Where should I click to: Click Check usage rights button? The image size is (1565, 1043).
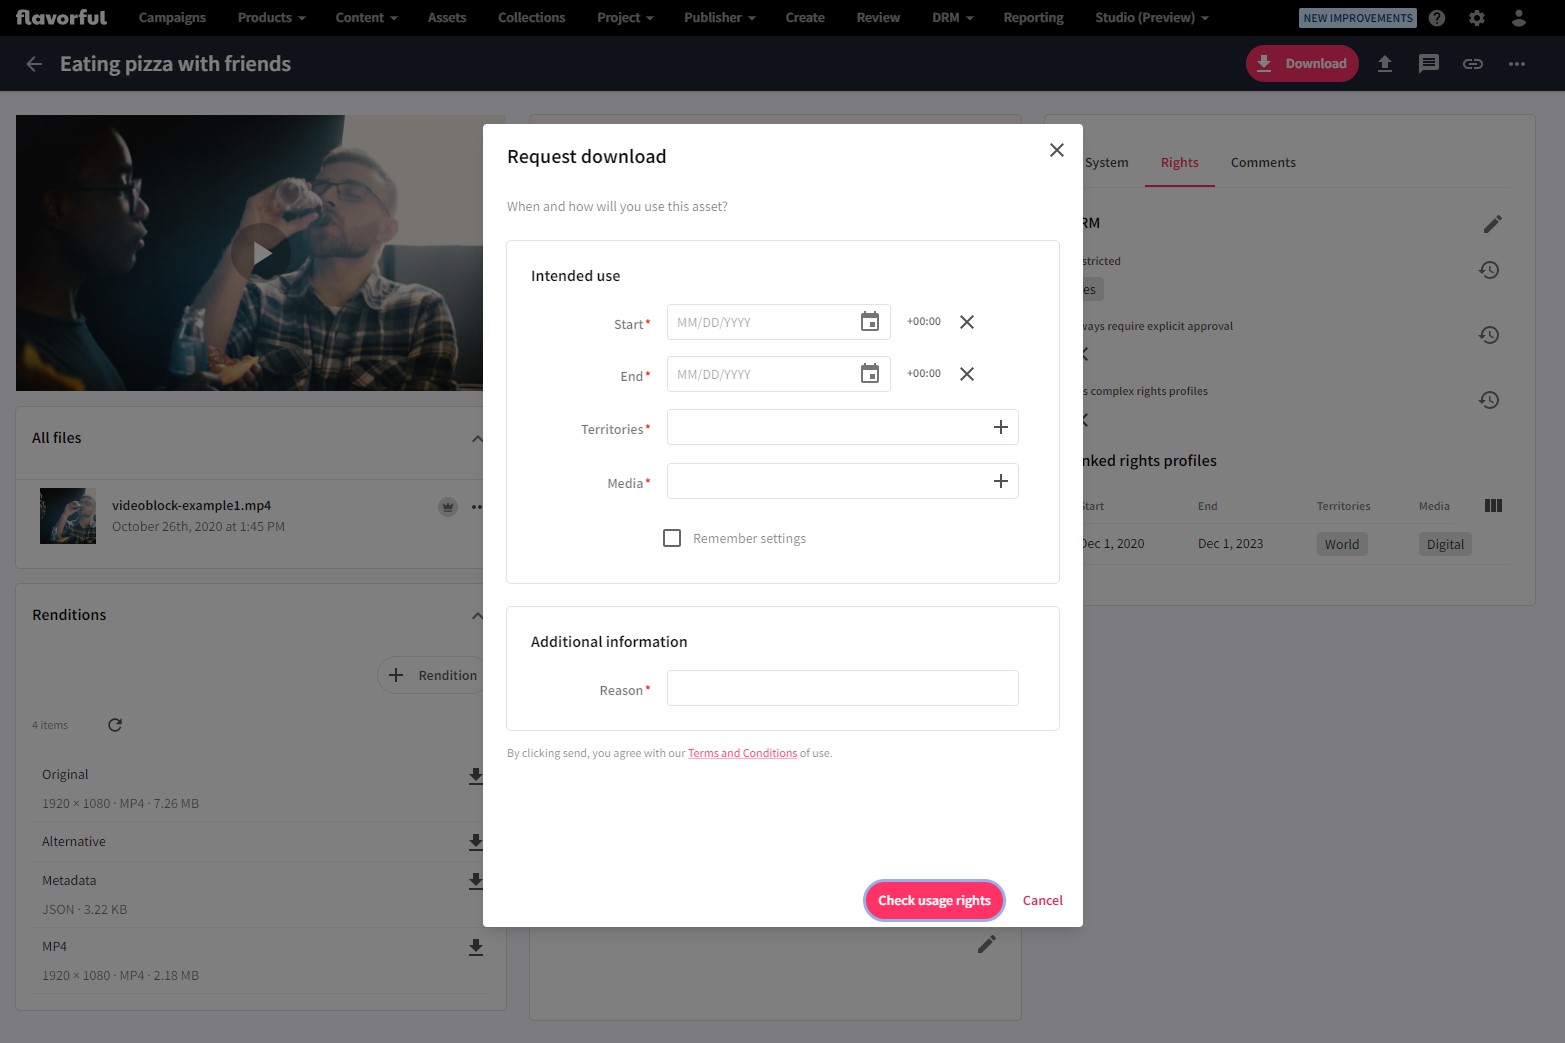934,900
